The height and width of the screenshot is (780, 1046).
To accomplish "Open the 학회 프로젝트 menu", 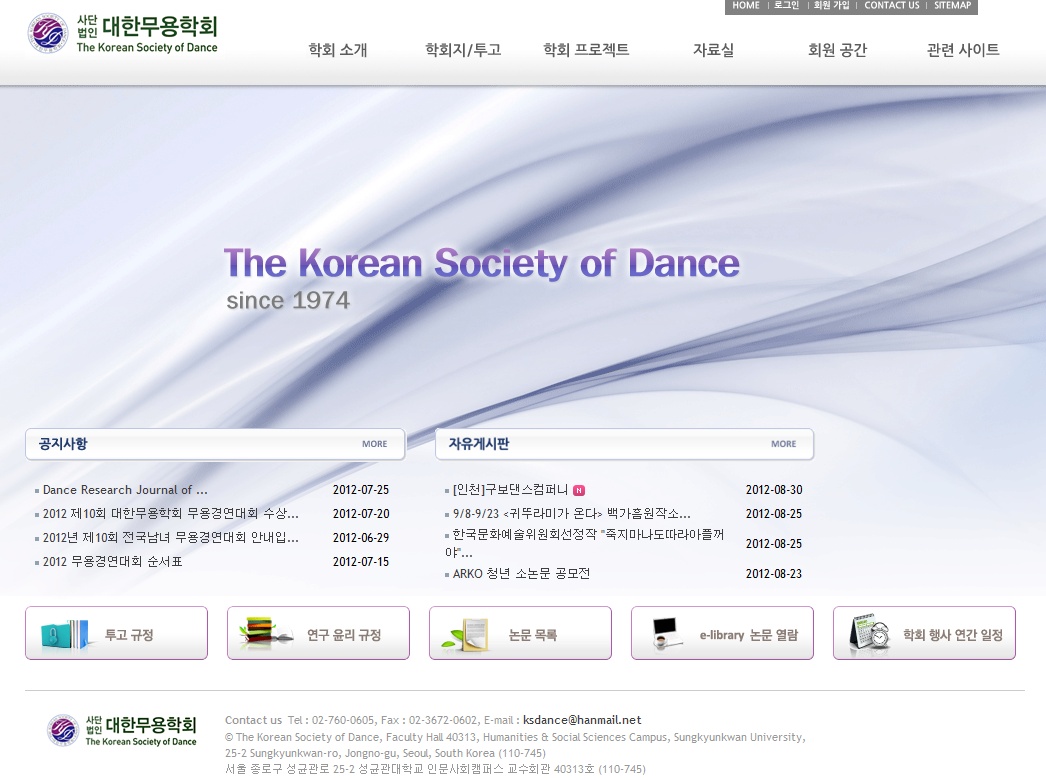I will pyautogui.click(x=586, y=50).
